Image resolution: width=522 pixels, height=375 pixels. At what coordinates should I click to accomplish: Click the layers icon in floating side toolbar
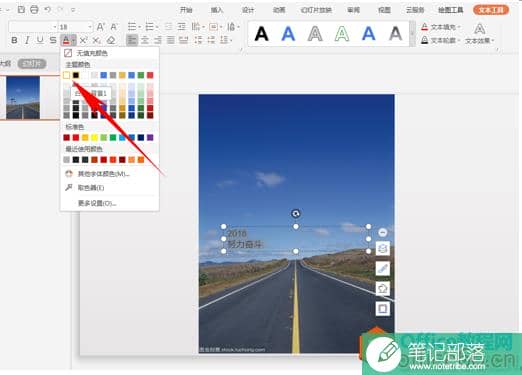(383, 248)
